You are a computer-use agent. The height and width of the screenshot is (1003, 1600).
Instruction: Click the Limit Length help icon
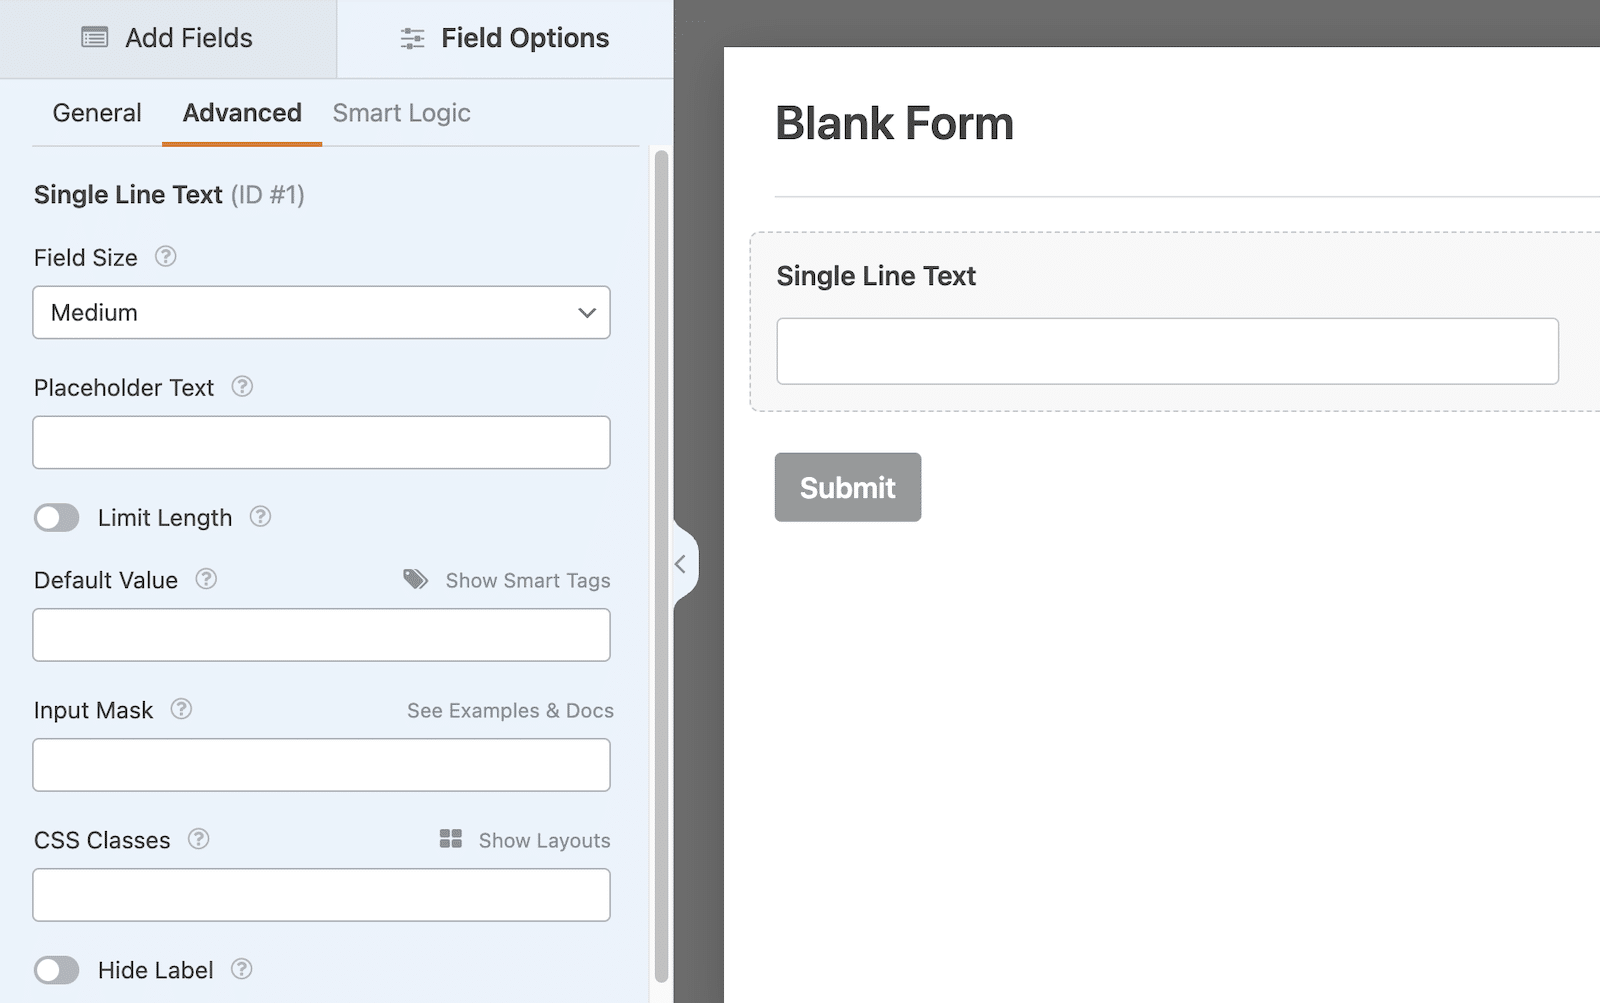point(261,517)
